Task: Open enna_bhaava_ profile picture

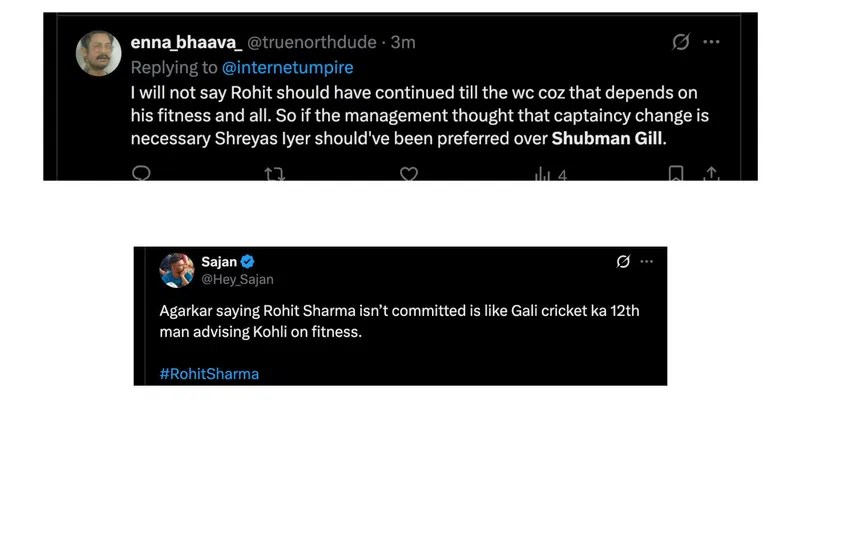Action: [x=99, y=52]
